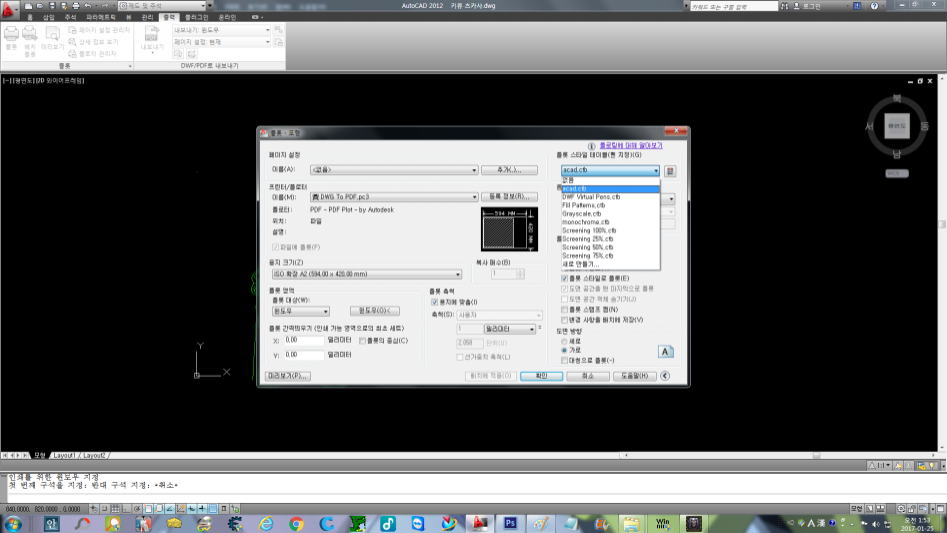947x533 pixels.
Task: Click the landscape orientation A page icon
Action: point(666,351)
